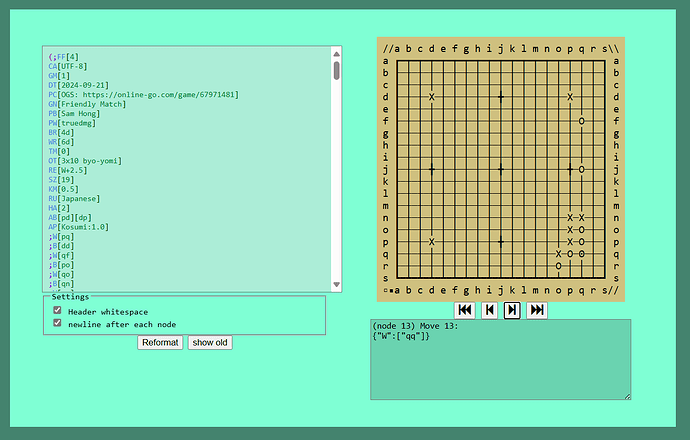Toggle newline after each node checkbox
690x440 pixels.
(57, 323)
